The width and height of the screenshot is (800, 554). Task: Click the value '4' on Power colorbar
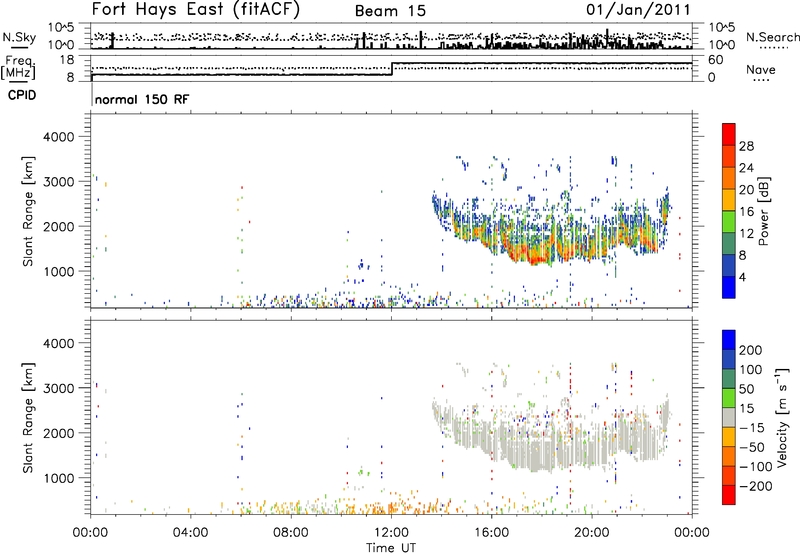(743, 277)
